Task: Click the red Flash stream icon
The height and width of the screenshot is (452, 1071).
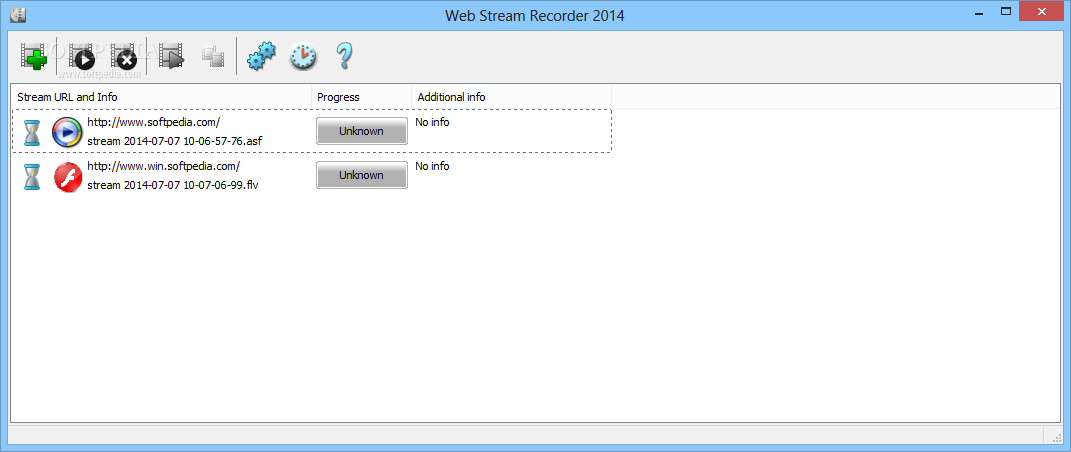Action: (x=68, y=177)
